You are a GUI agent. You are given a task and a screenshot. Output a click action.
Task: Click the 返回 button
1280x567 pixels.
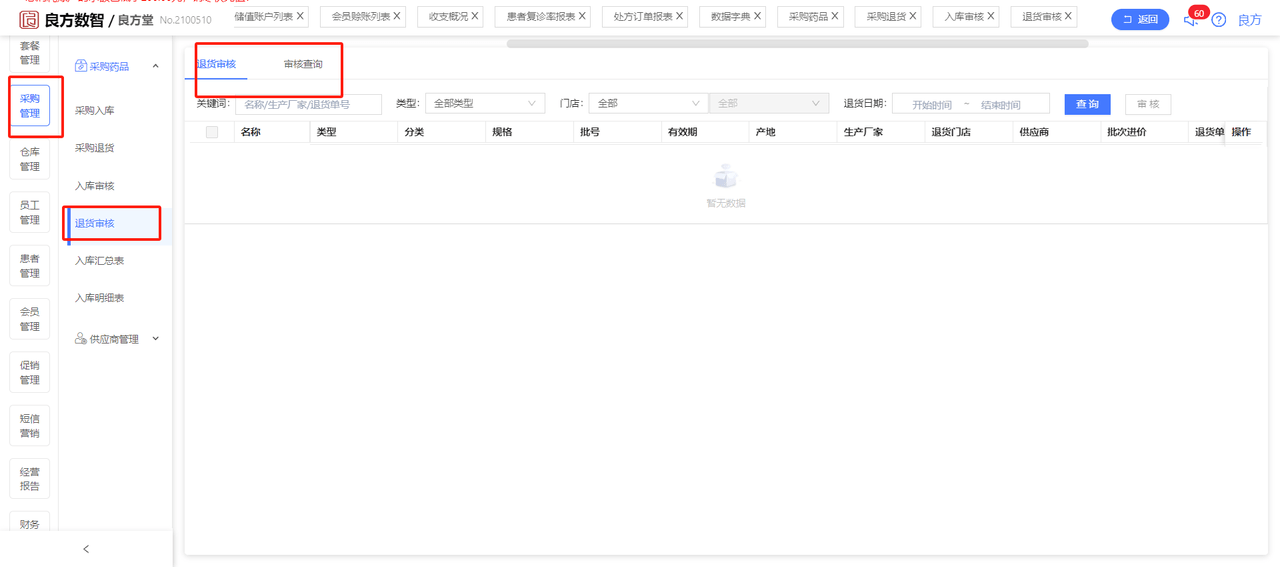point(1140,19)
